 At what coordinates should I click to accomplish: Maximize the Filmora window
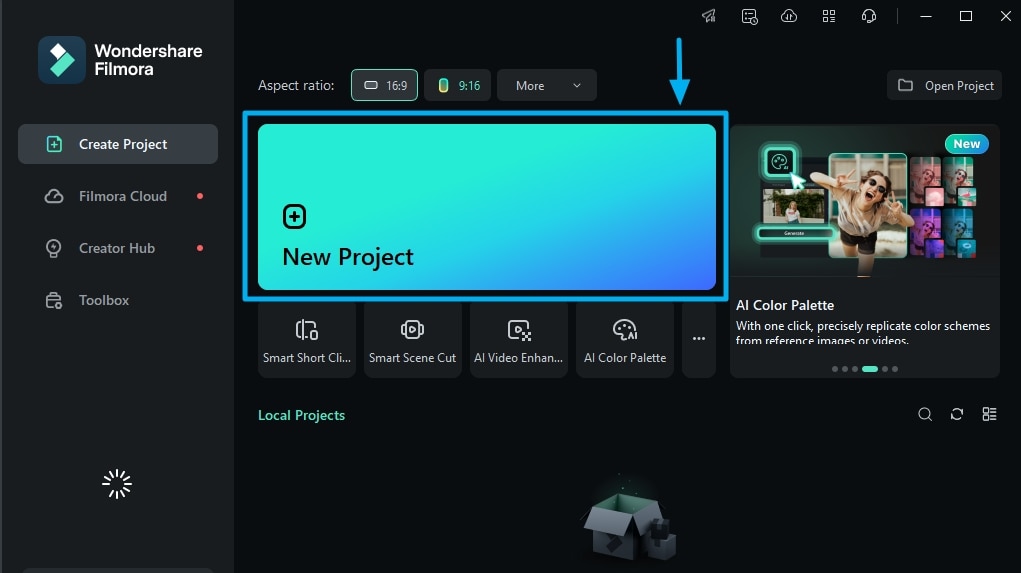[x=966, y=16]
